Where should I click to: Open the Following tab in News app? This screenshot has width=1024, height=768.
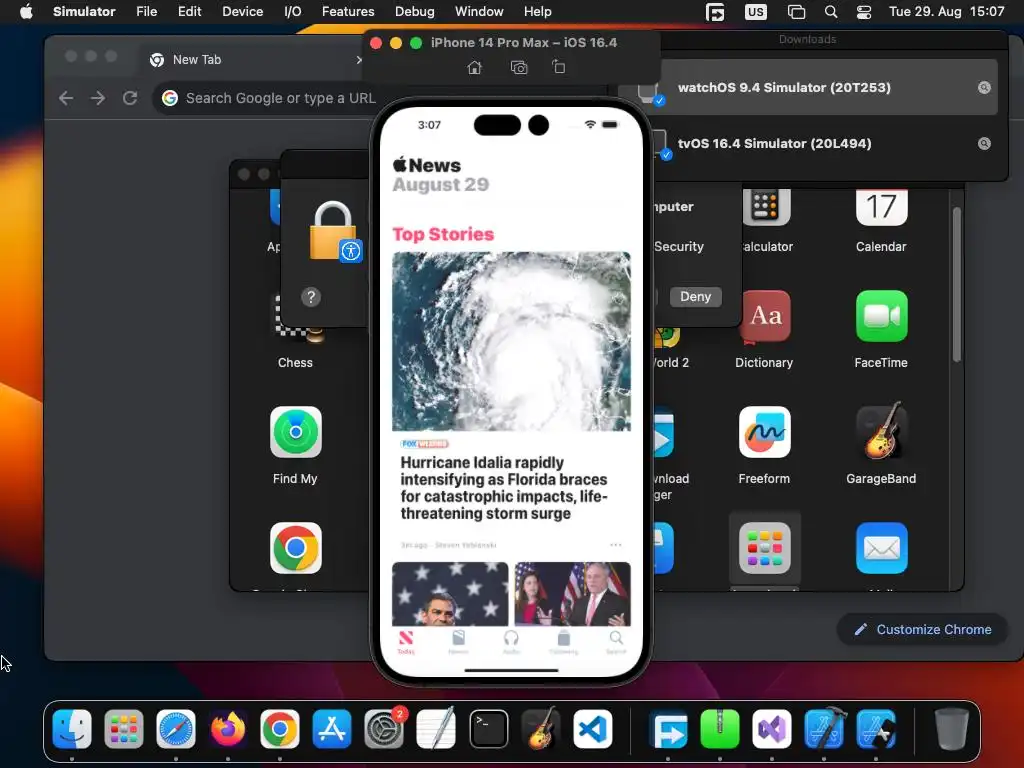pos(564,641)
